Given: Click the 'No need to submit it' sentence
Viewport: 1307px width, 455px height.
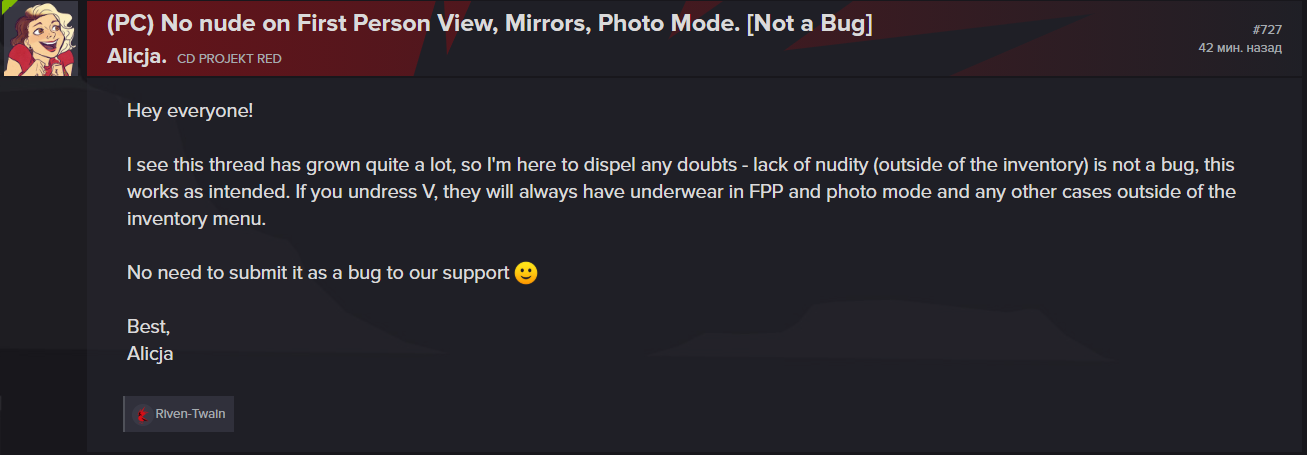Looking at the screenshot, I should (319, 272).
